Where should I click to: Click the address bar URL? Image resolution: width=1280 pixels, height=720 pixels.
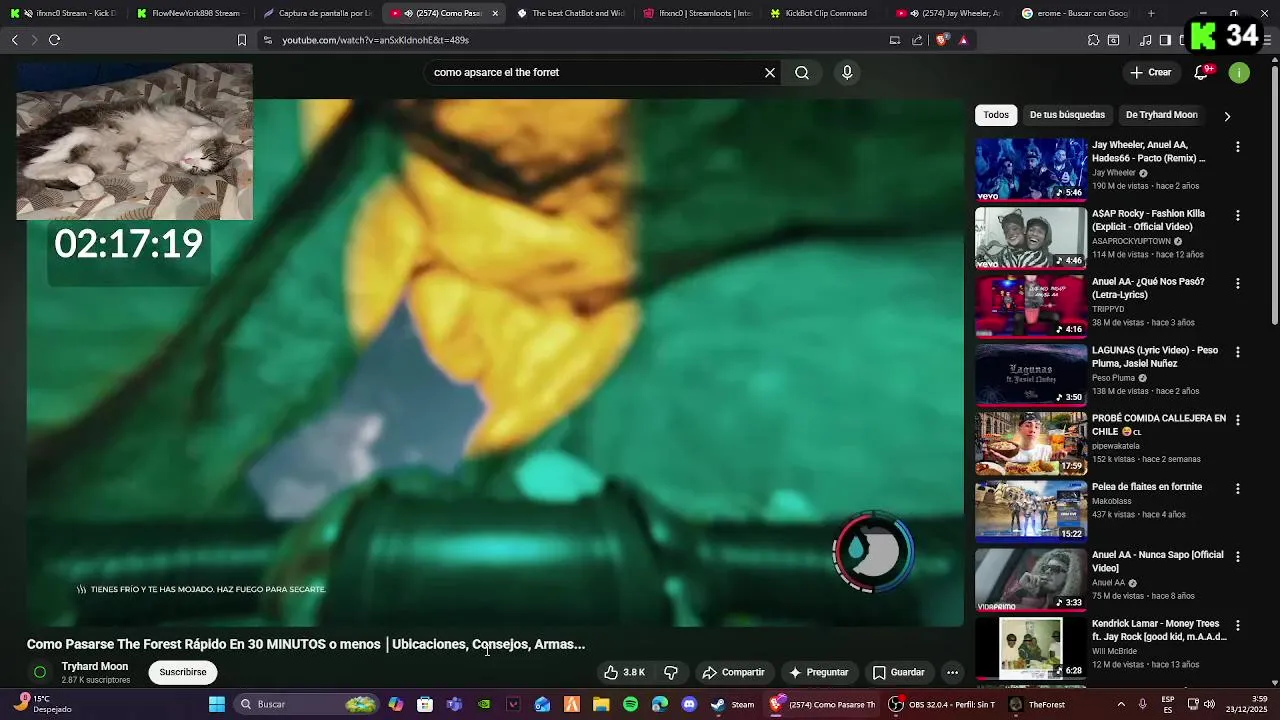tap(375, 40)
